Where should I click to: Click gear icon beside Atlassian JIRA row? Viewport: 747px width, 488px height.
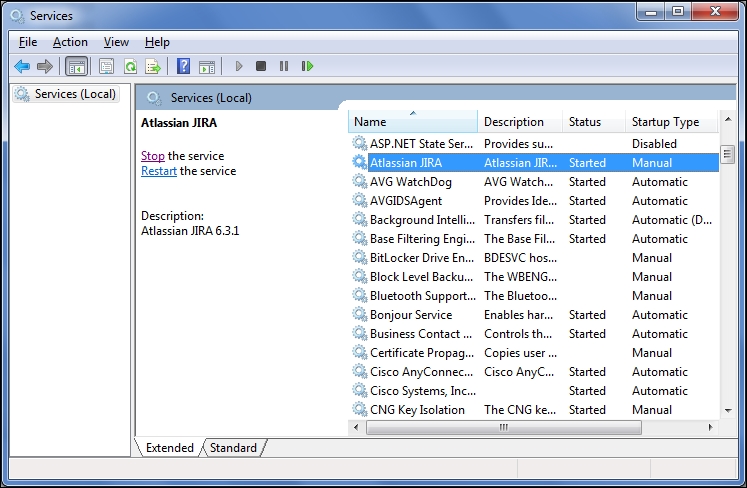[359, 162]
